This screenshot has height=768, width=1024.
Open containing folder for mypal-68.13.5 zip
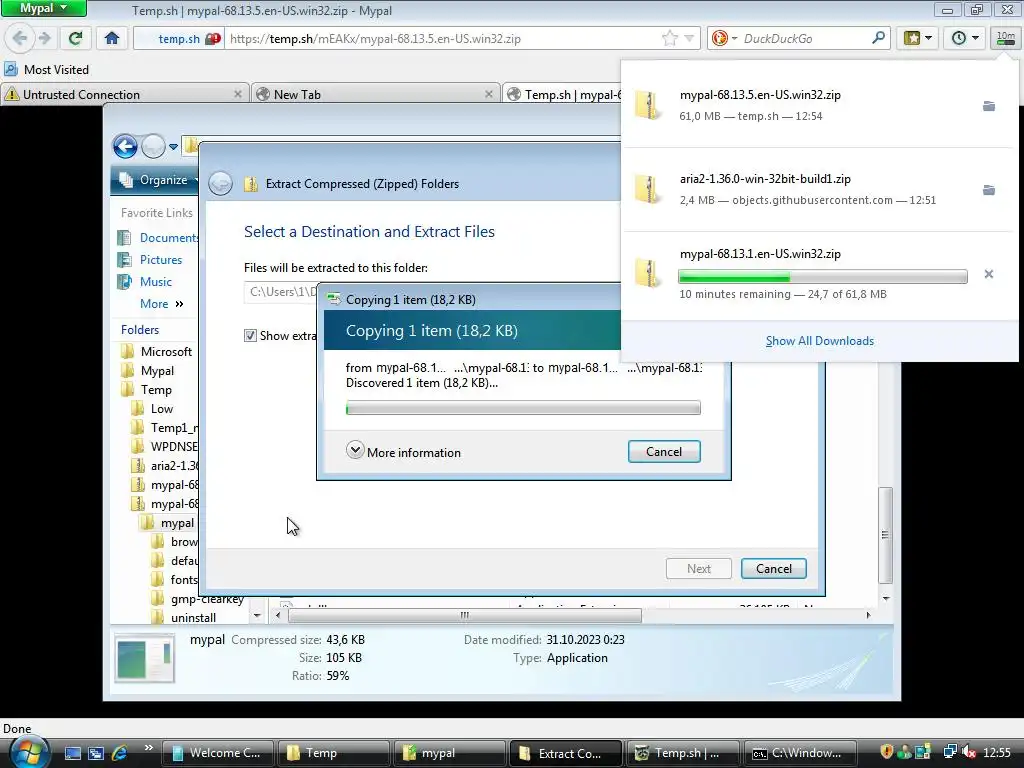pyautogui.click(x=989, y=106)
